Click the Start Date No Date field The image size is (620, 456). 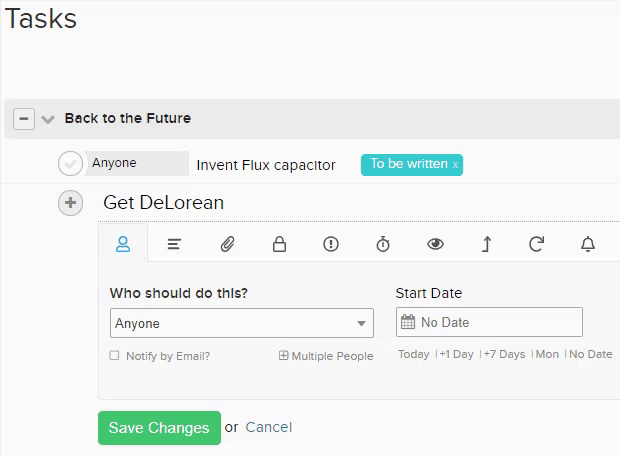pyautogui.click(x=489, y=322)
